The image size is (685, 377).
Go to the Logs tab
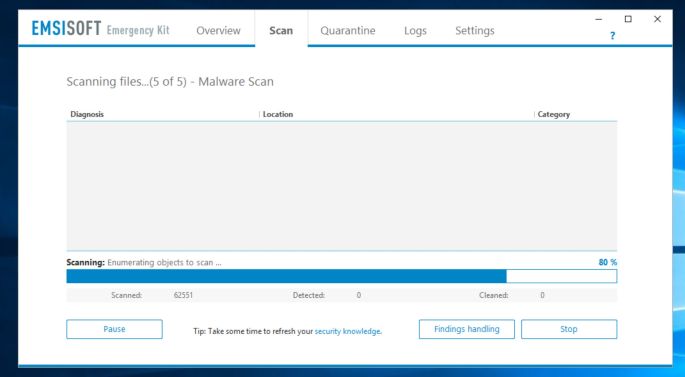pos(415,31)
